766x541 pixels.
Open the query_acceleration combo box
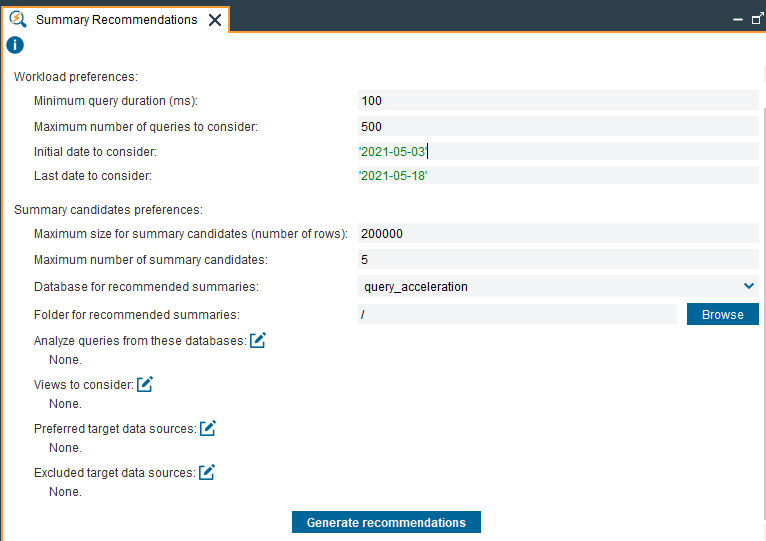[558, 286]
